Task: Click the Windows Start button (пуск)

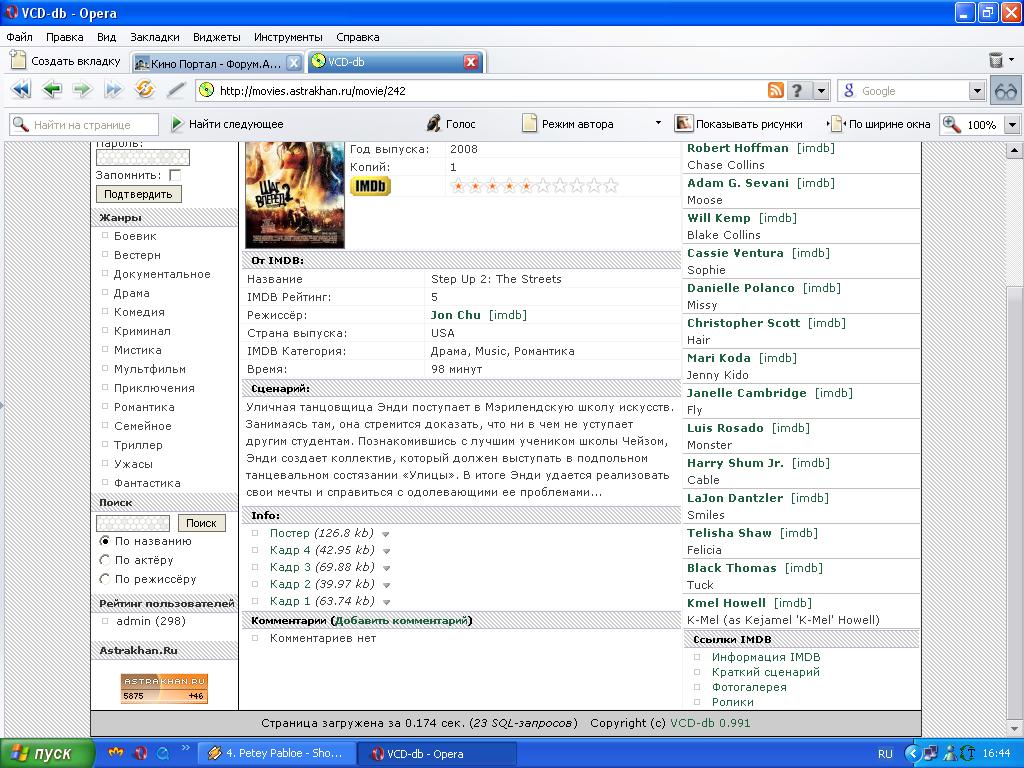Action: tap(47, 753)
